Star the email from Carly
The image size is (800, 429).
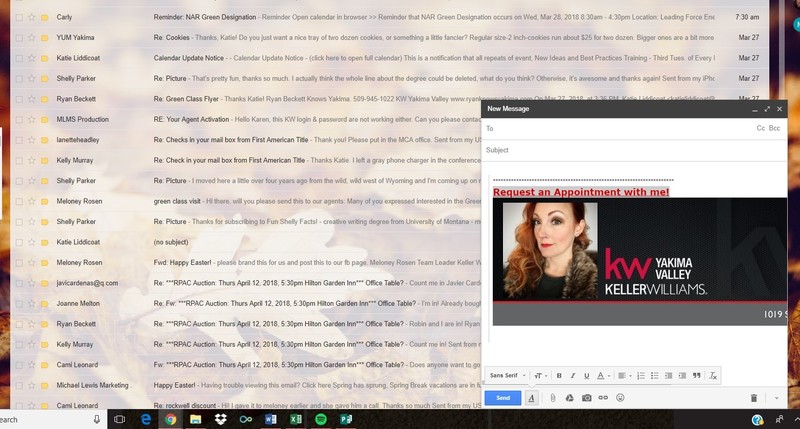32,17
